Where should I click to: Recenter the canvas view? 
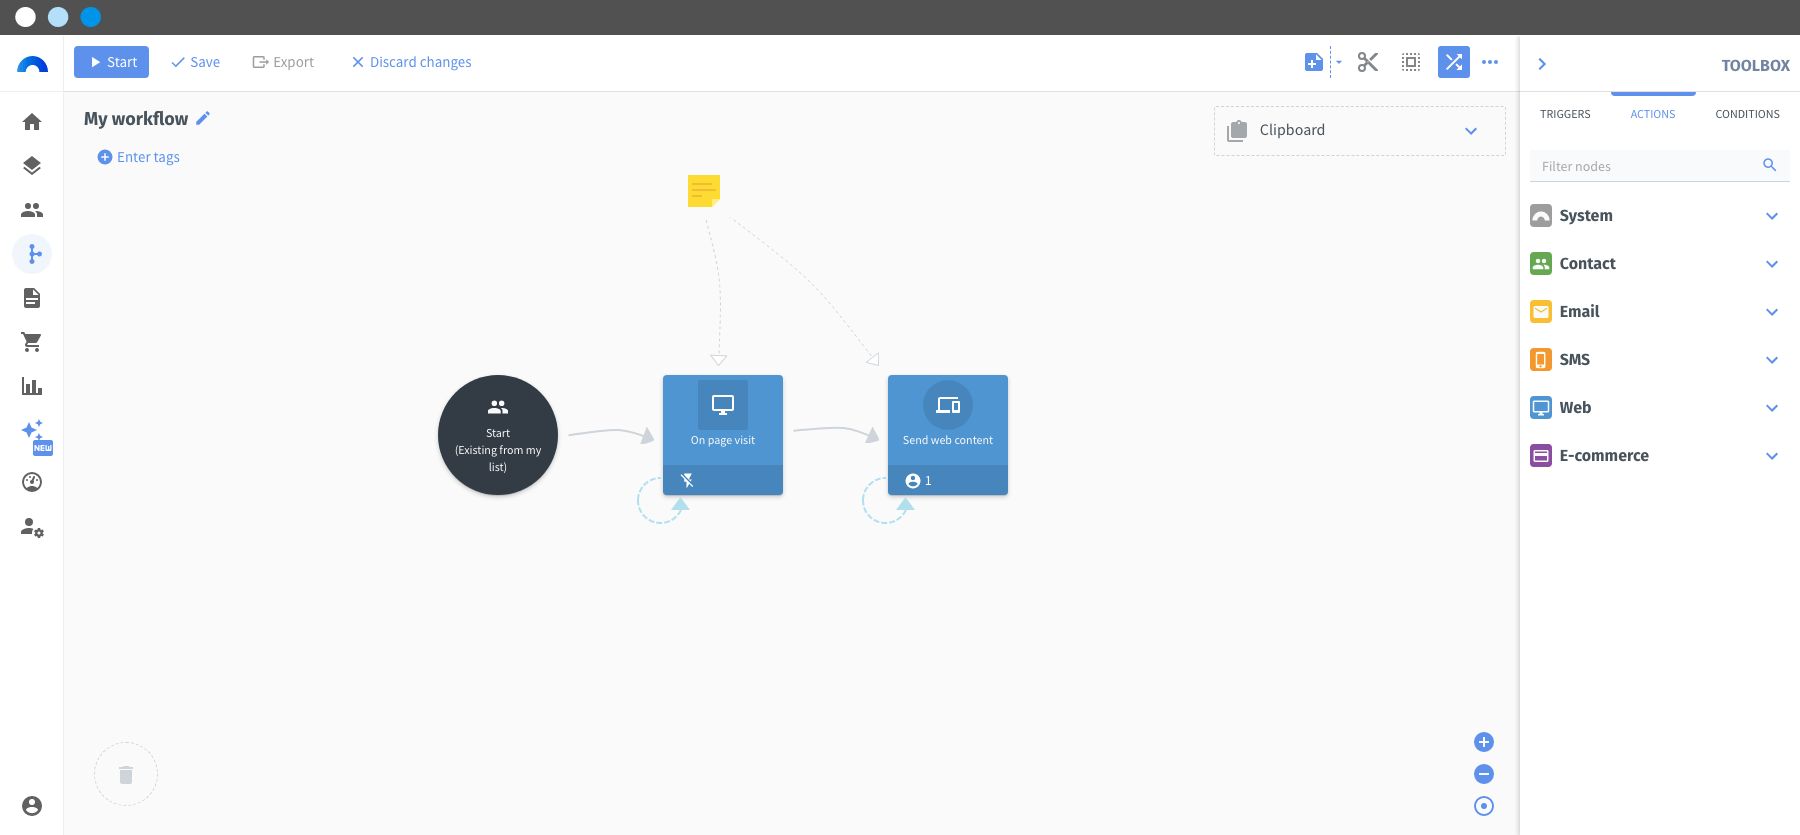1484,806
